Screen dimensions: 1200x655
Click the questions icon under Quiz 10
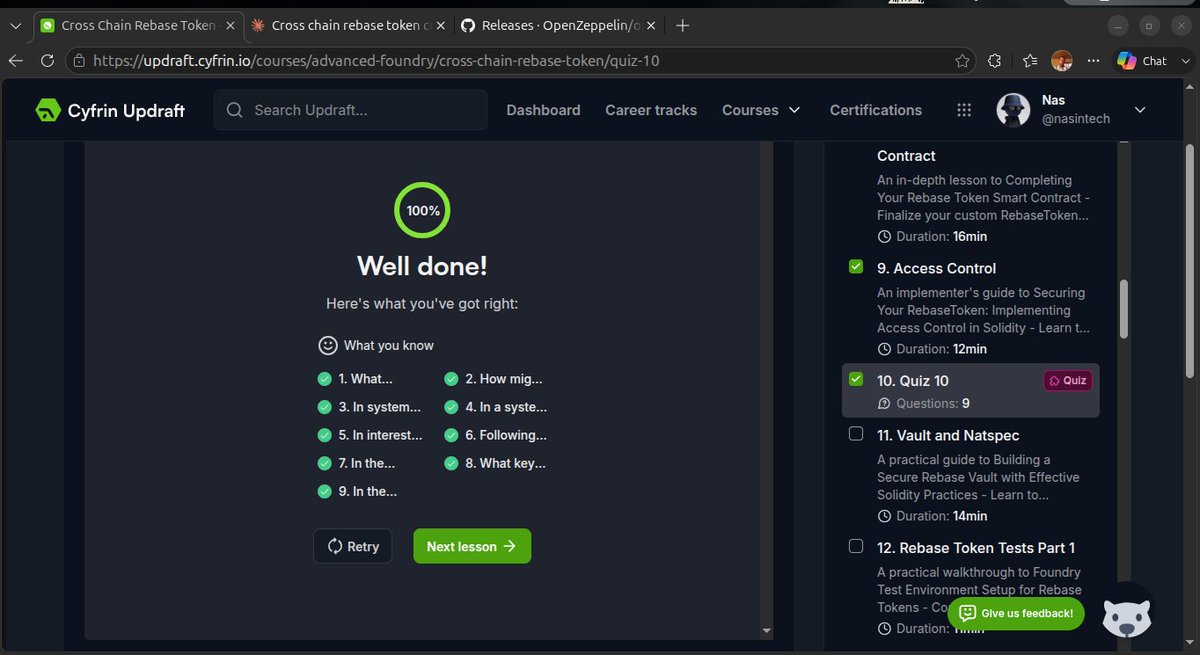pyautogui.click(x=883, y=404)
